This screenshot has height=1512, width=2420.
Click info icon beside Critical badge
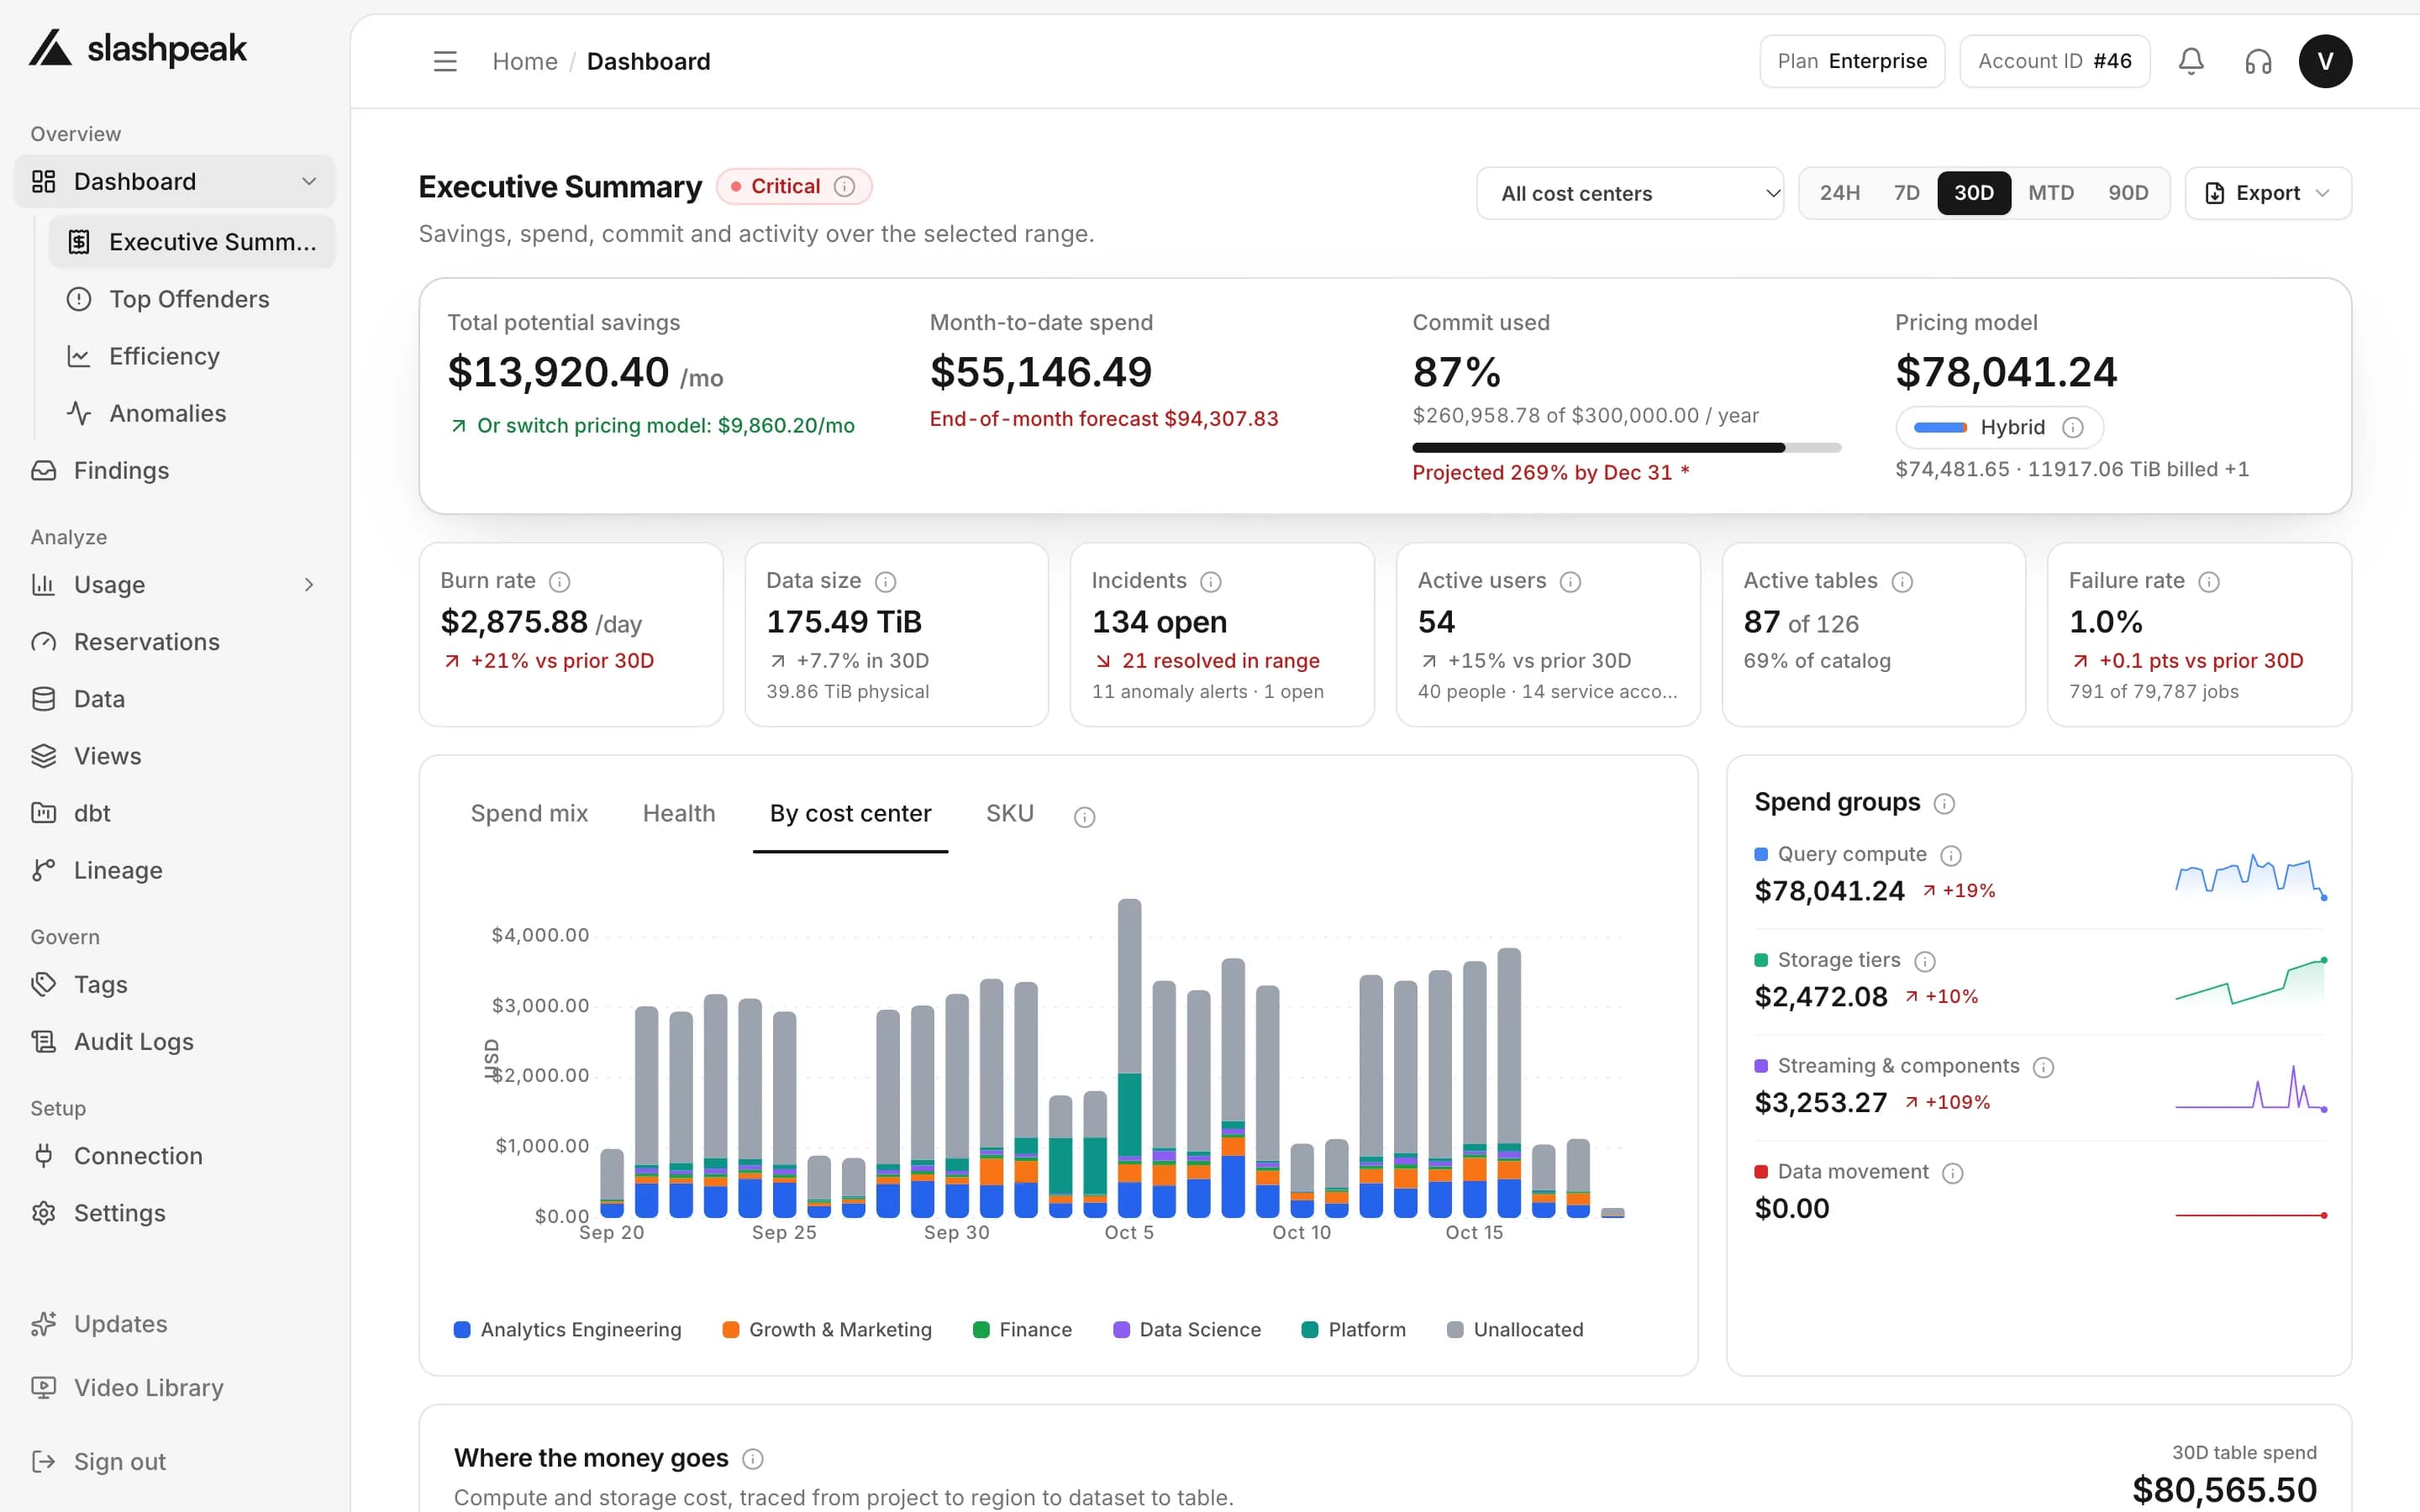point(844,187)
